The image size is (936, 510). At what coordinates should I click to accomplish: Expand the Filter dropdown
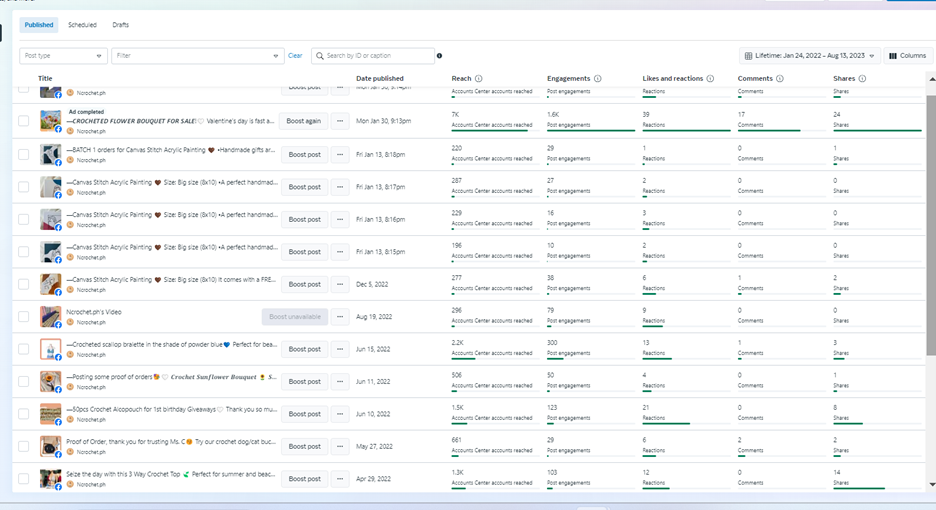[197, 56]
